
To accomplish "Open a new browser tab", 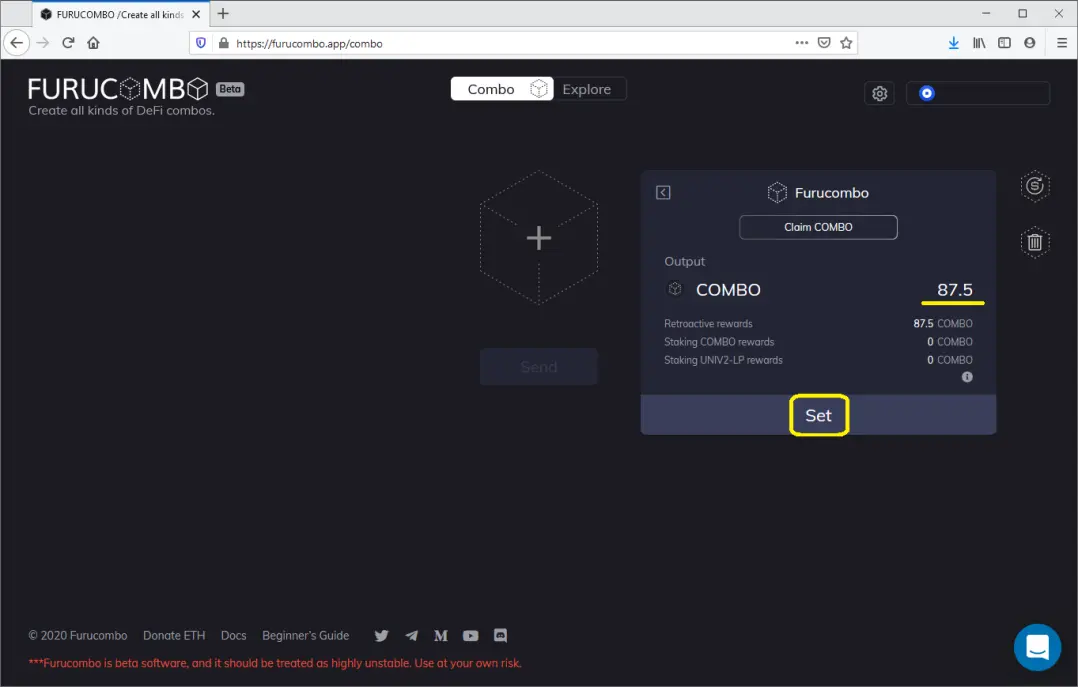I will click(x=223, y=14).
